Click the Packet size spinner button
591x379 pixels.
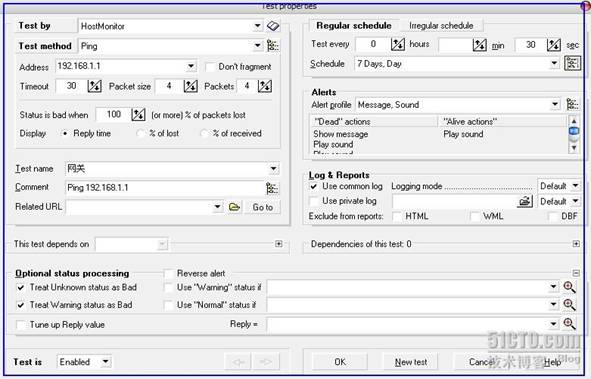191,86
